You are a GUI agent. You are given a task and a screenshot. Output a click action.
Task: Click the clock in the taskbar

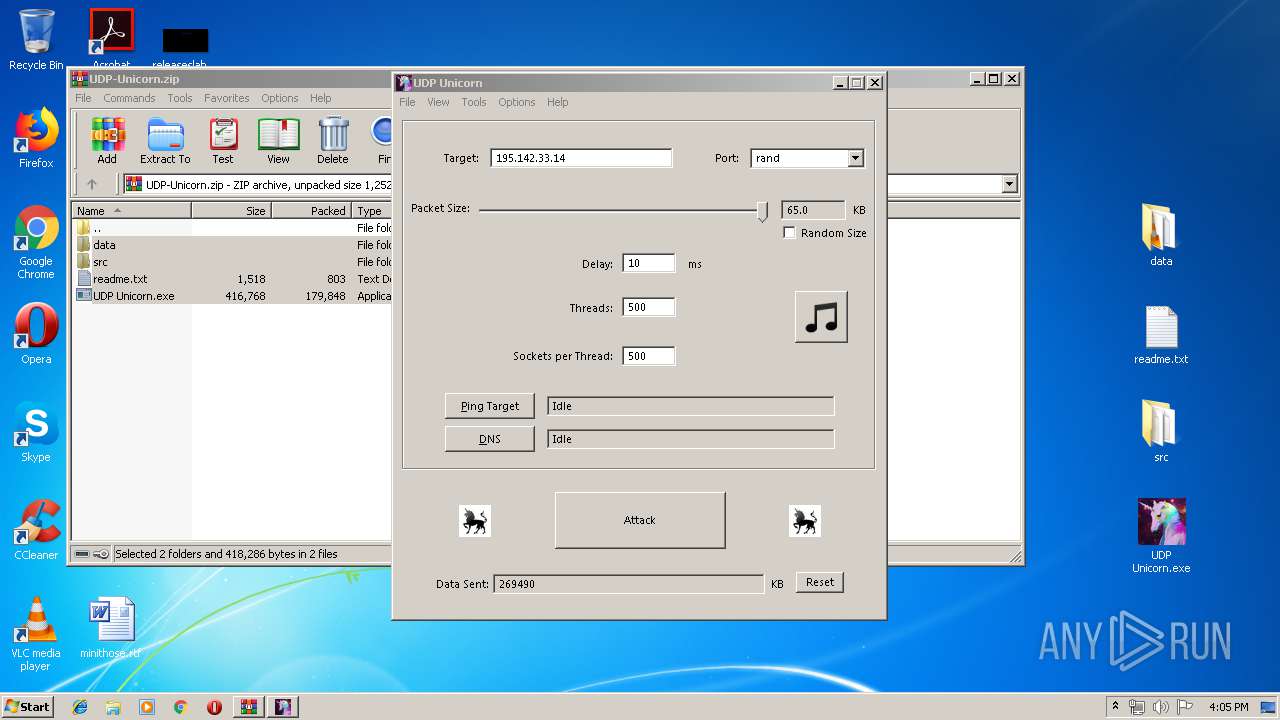1228,707
